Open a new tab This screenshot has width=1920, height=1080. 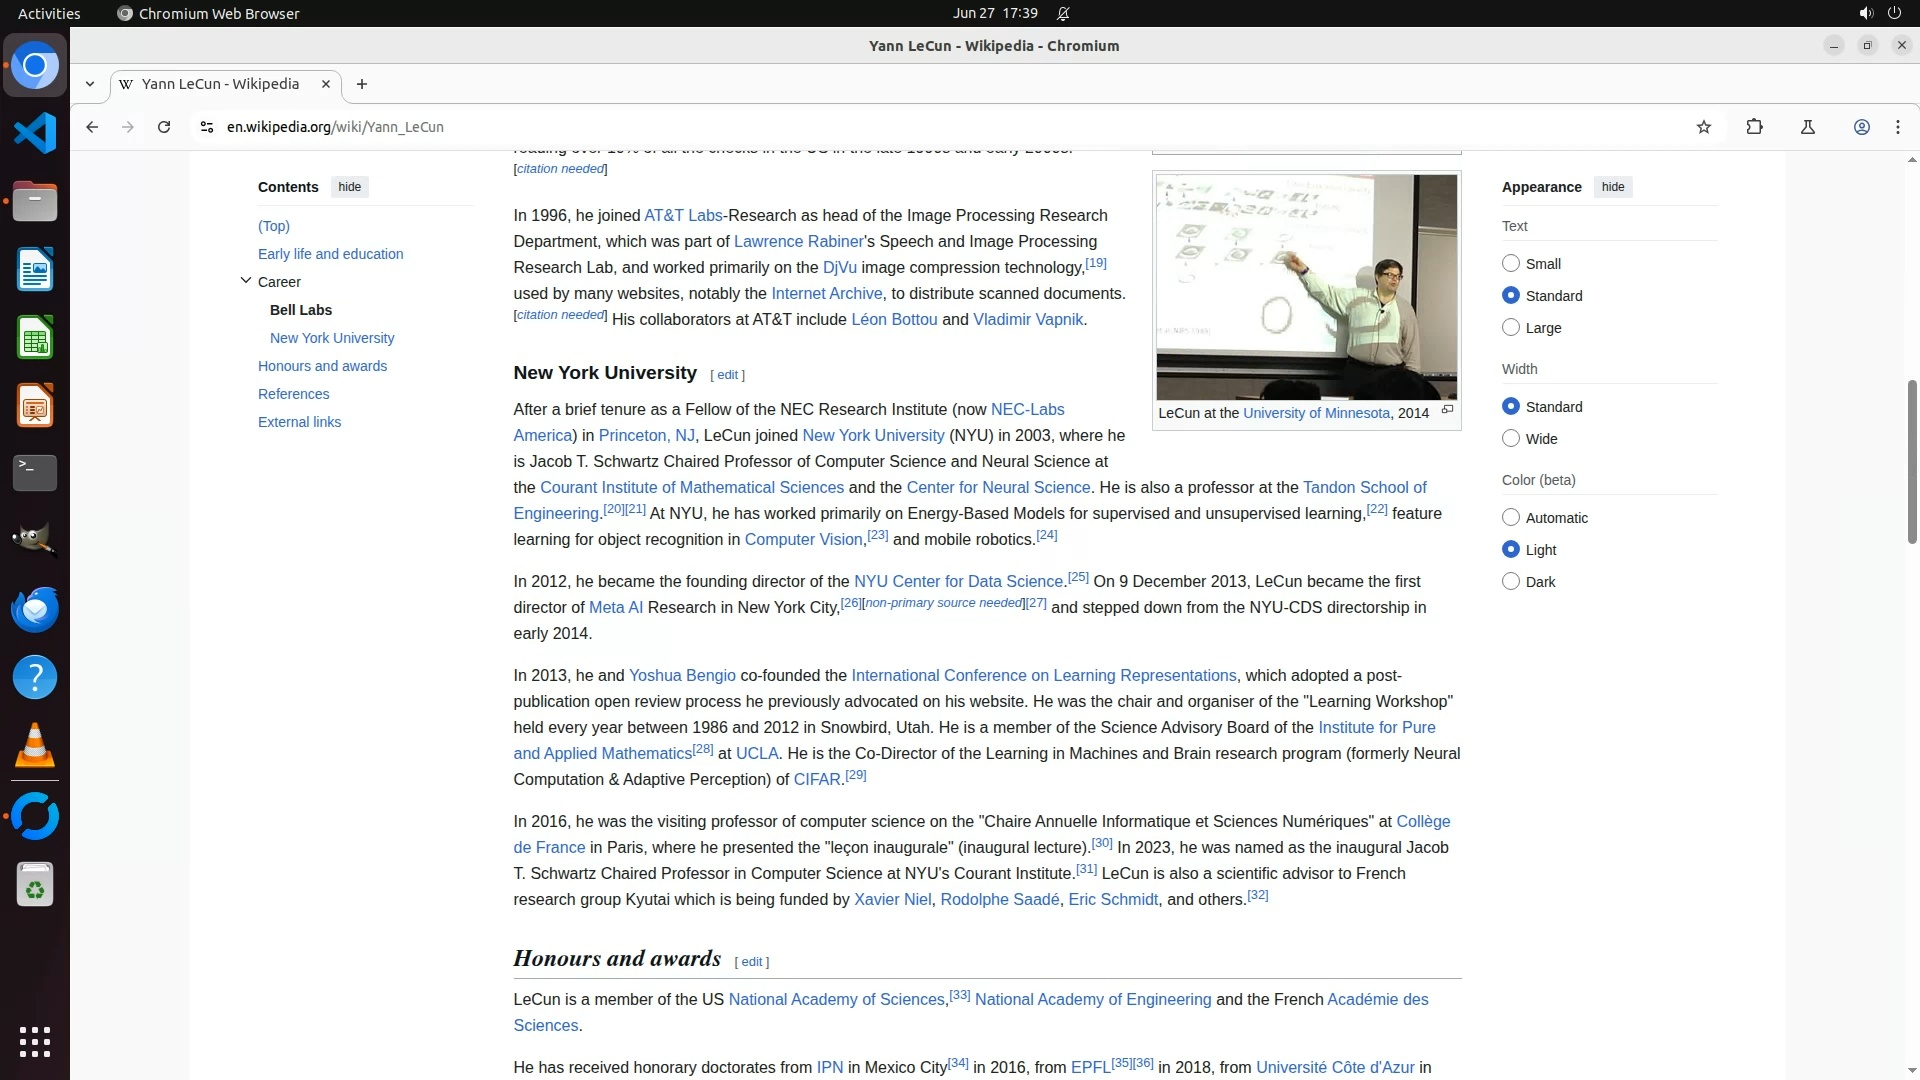click(x=362, y=84)
